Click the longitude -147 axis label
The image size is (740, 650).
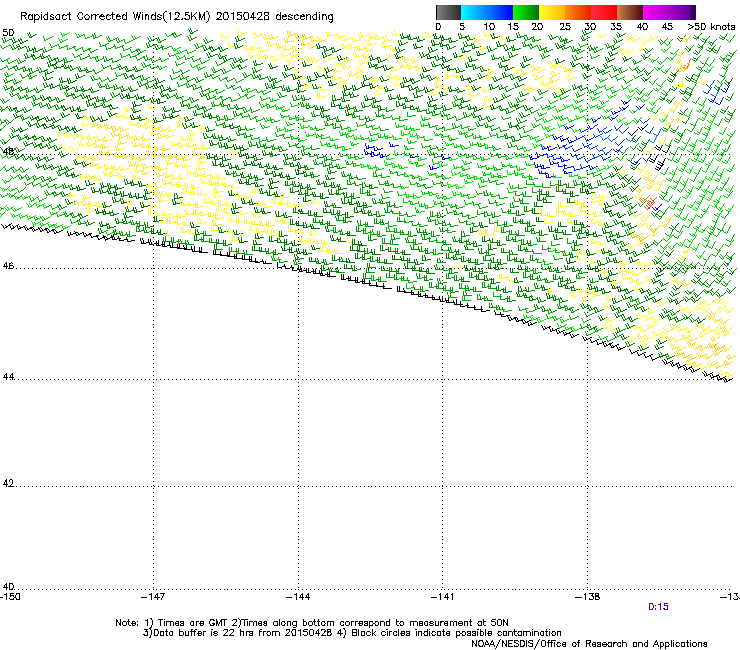tap(153, 597)
